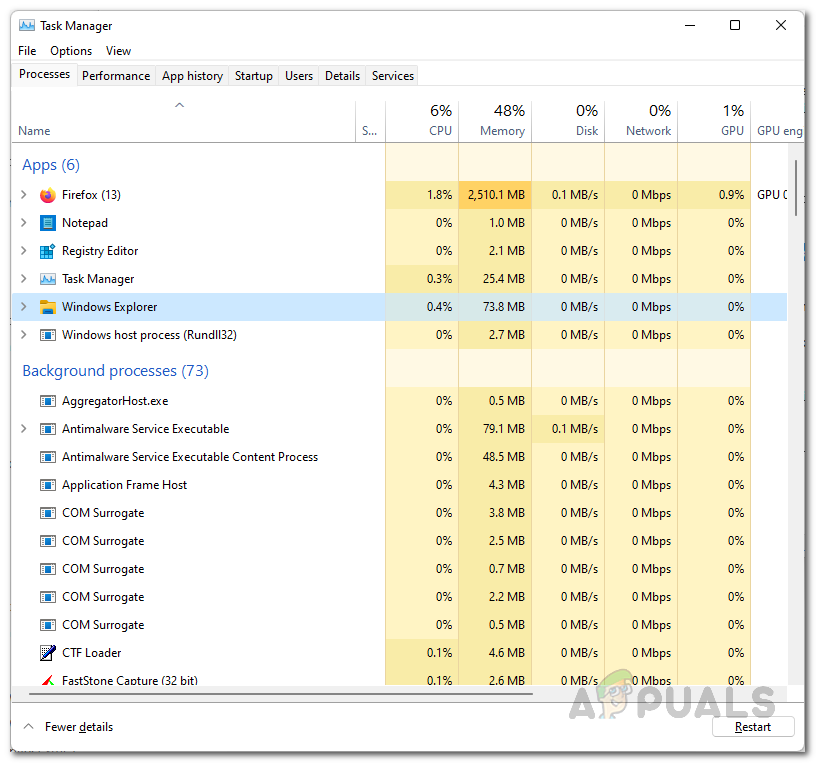The image size is (816, 763).
Task: Expand the Notepad process entry
Action: [23, 223]
